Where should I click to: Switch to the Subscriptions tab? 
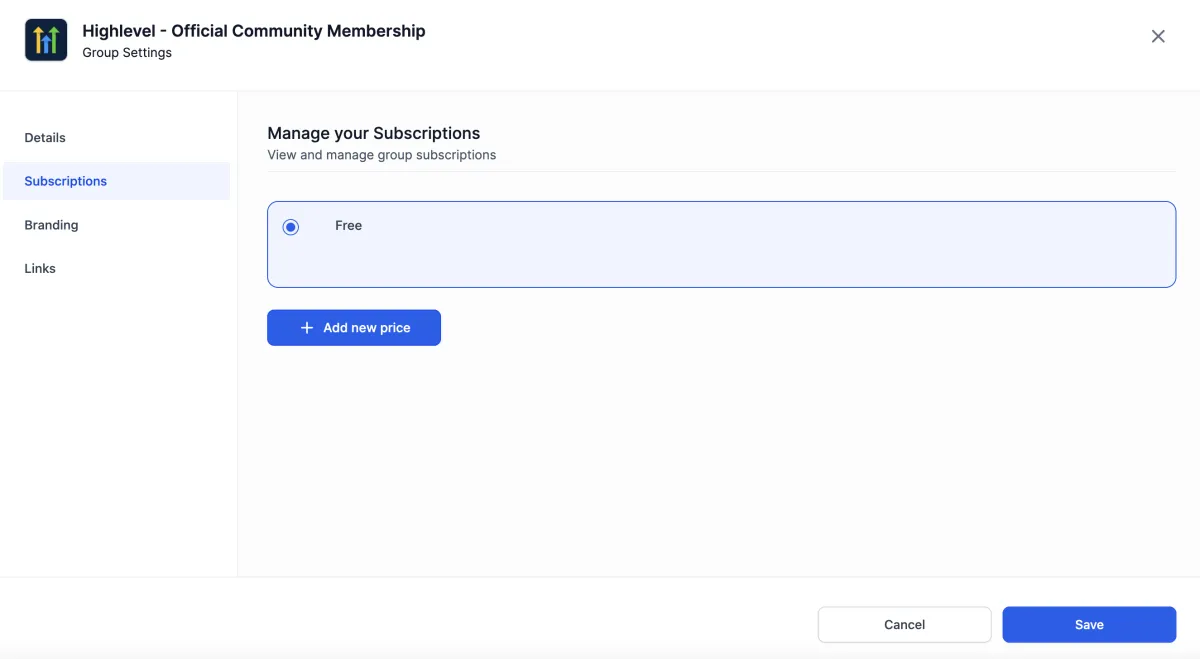66,181
